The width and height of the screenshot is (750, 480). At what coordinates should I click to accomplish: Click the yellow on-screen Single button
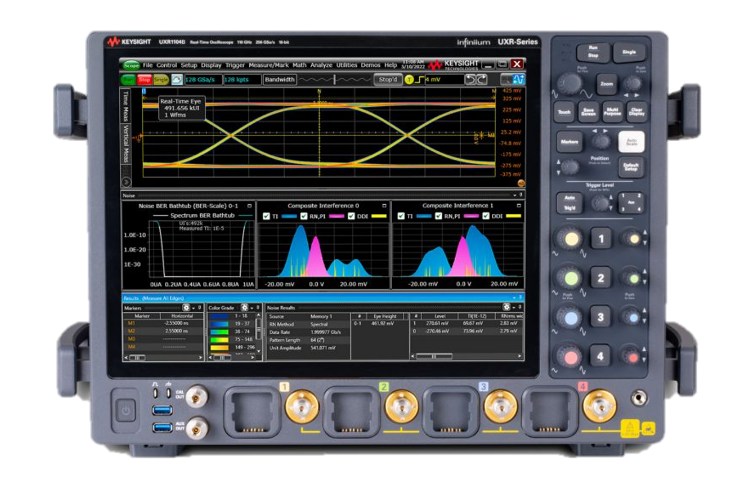pos(161,79)
